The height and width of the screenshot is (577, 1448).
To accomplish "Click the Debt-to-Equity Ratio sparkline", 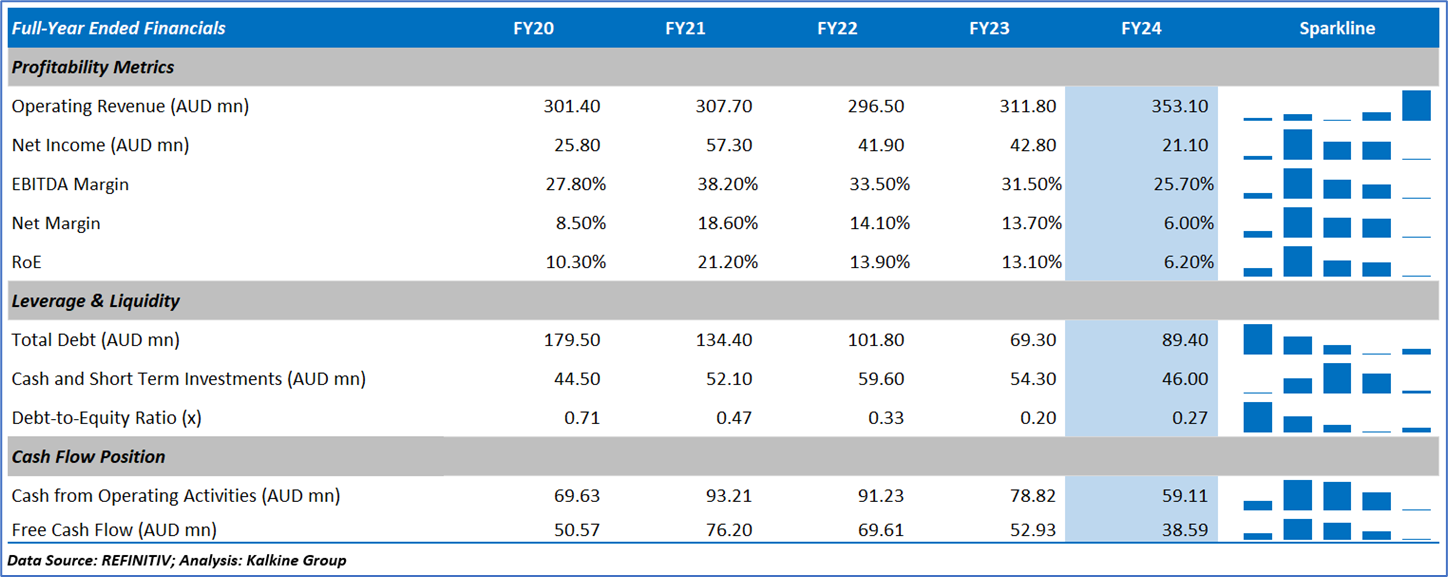I will (1337, 418).
